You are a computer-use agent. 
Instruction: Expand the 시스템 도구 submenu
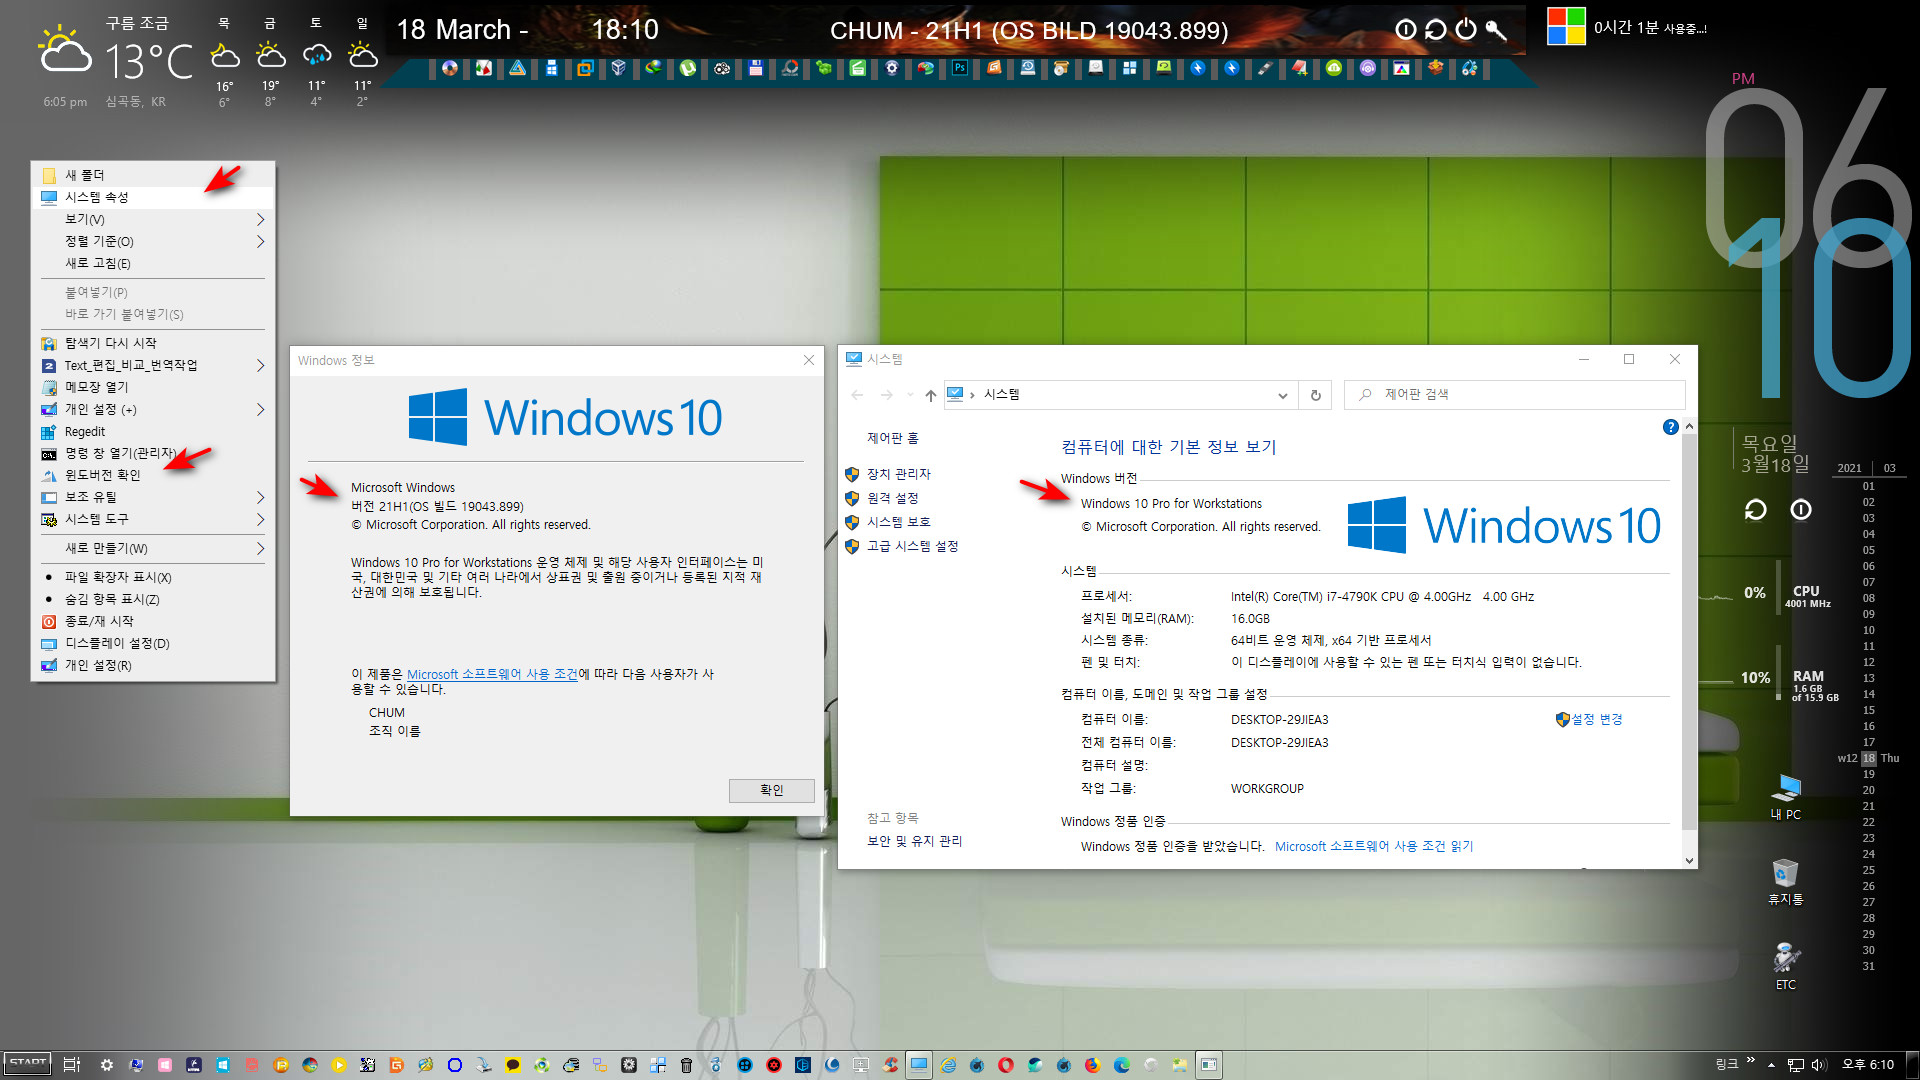[153, 519]
